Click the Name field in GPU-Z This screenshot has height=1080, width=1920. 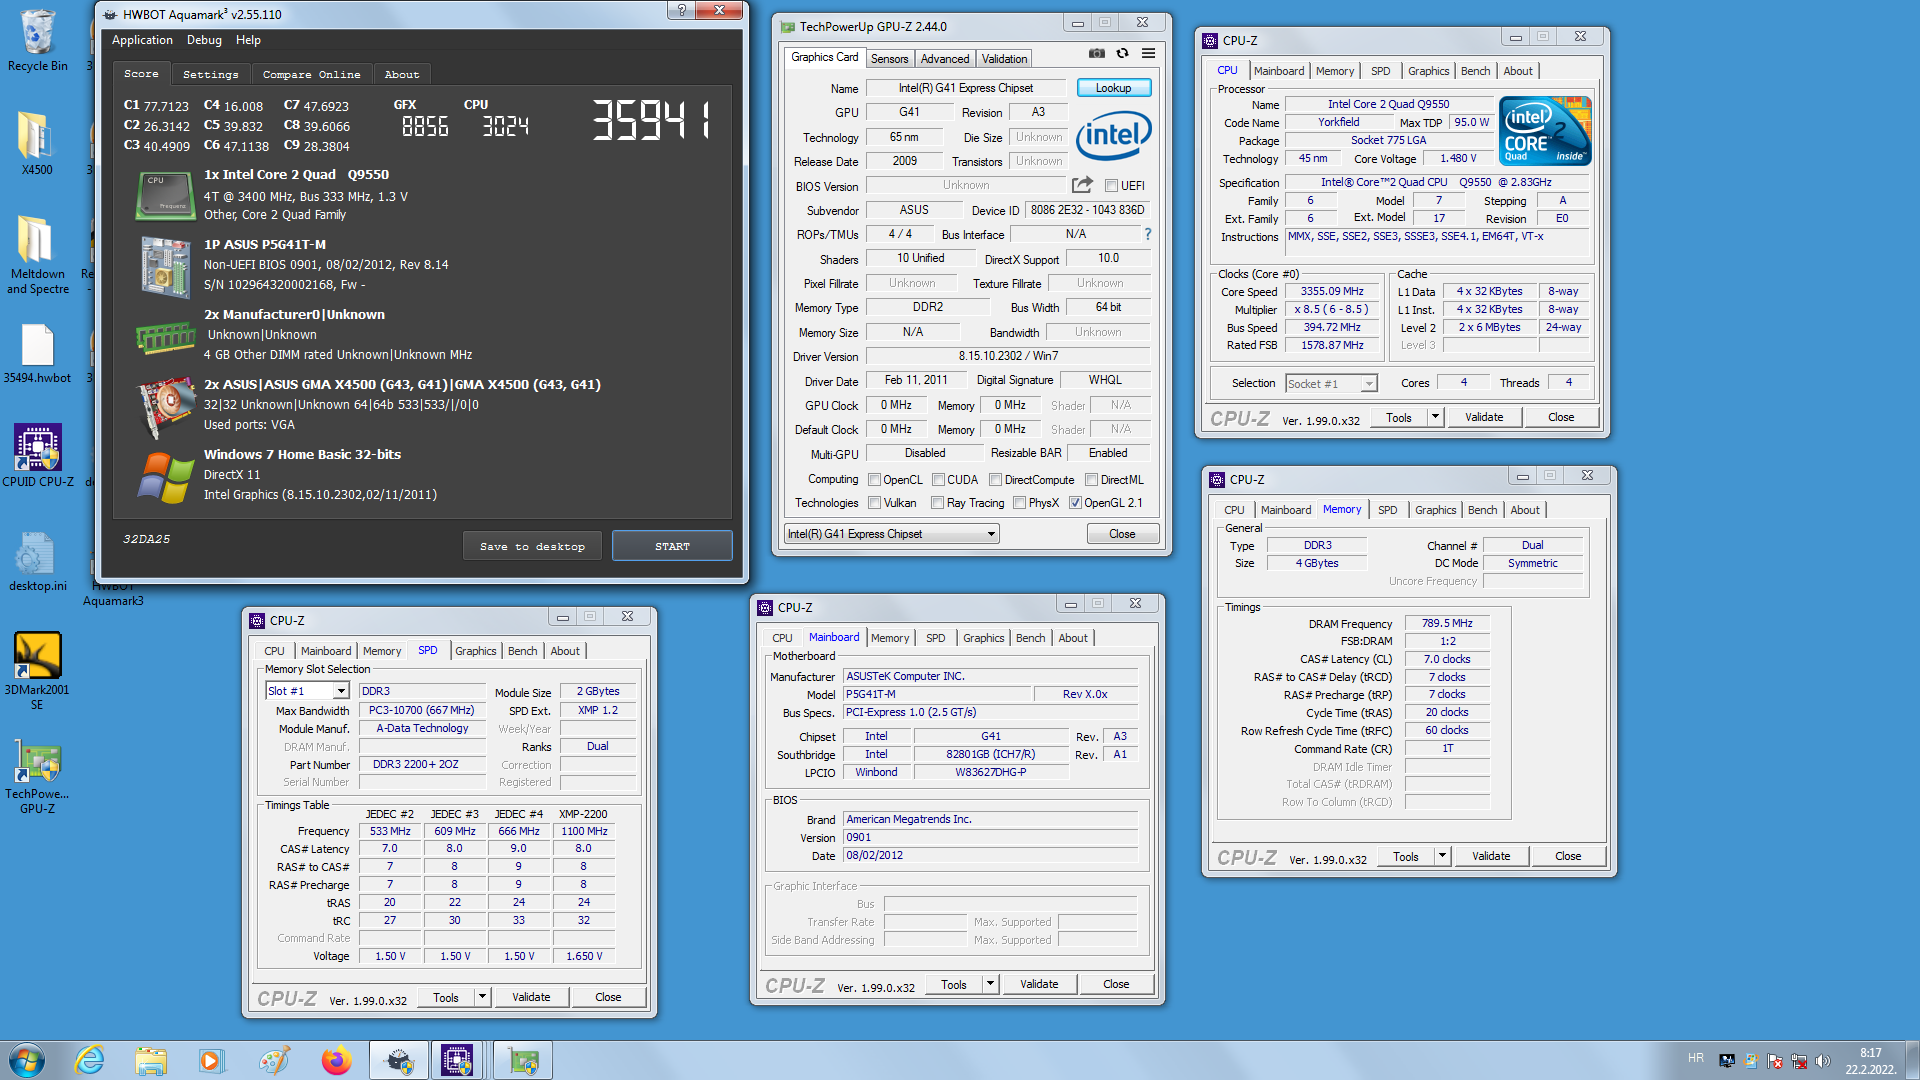point(965,88)
